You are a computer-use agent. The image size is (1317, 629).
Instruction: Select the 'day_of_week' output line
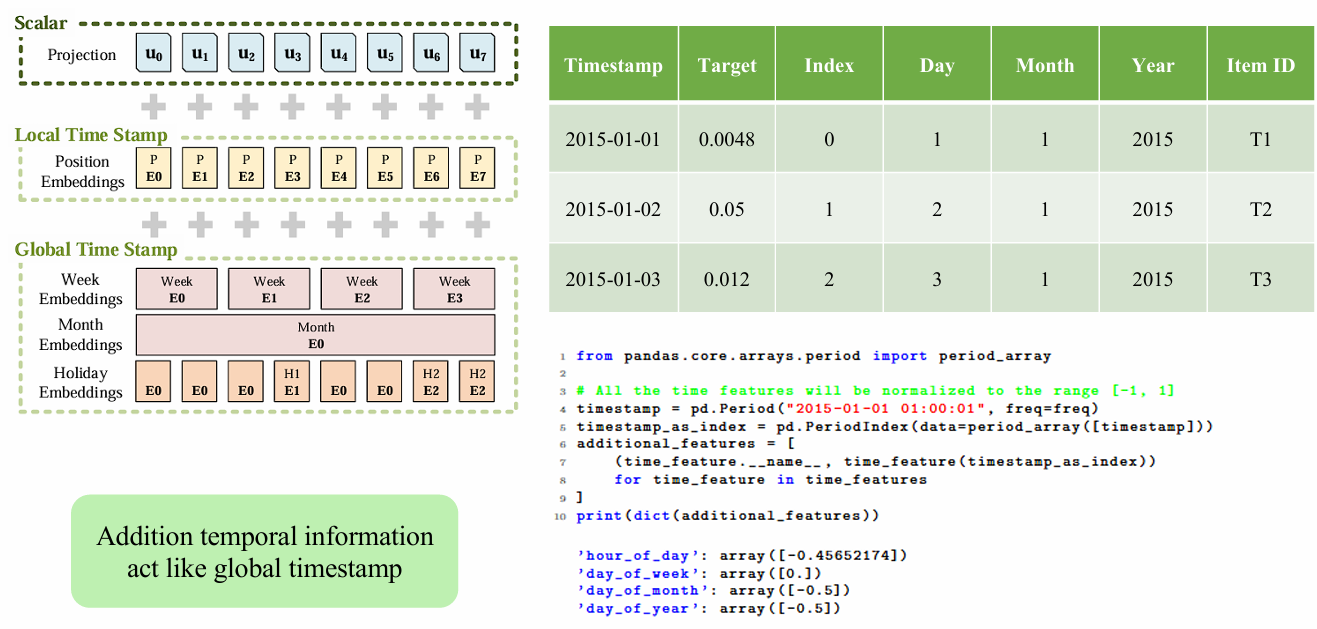pyautogui.click(x=699, y=573)
